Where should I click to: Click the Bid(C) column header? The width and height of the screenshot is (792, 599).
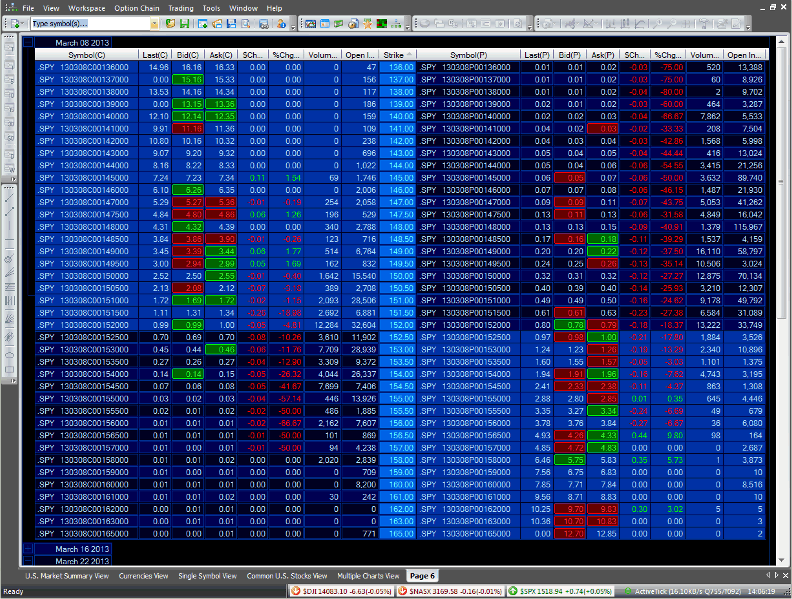(x=188, y=55)
